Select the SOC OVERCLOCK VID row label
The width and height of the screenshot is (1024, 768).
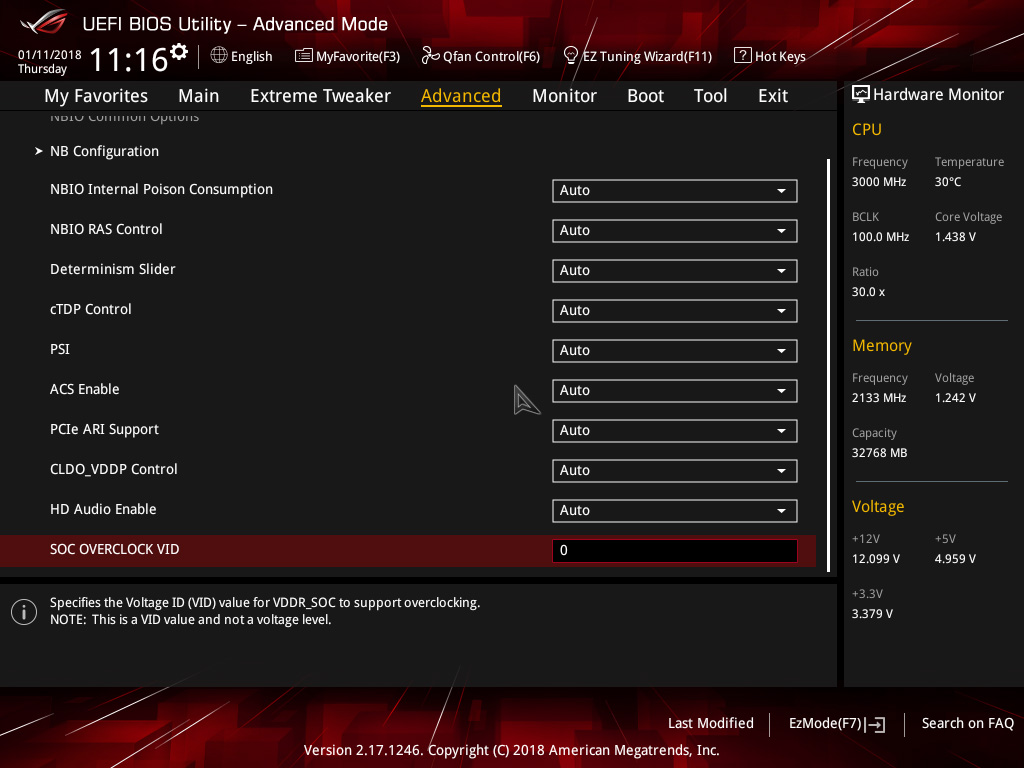pos(115,549)
